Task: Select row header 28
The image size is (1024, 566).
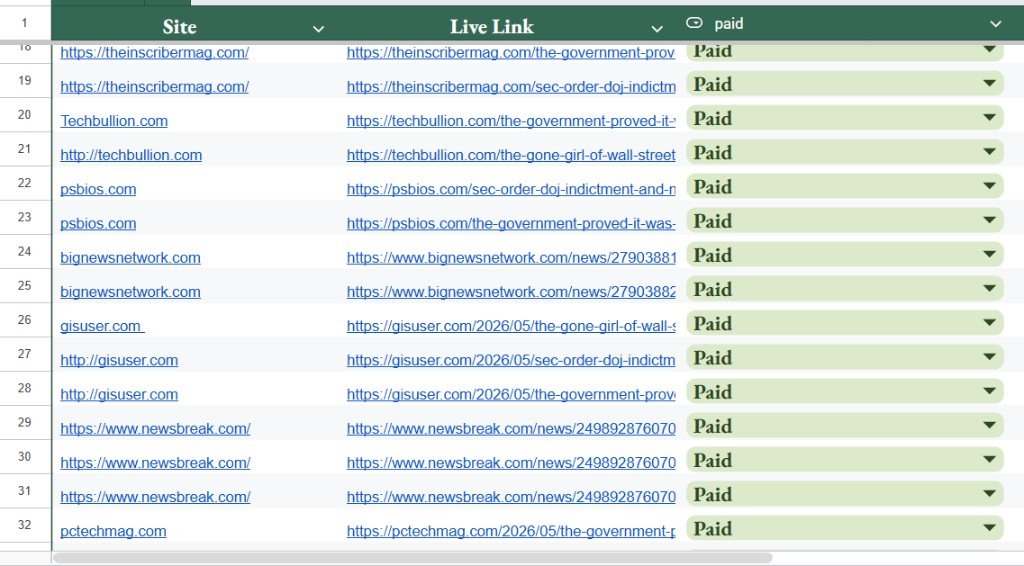Action: tap(25, 388)
